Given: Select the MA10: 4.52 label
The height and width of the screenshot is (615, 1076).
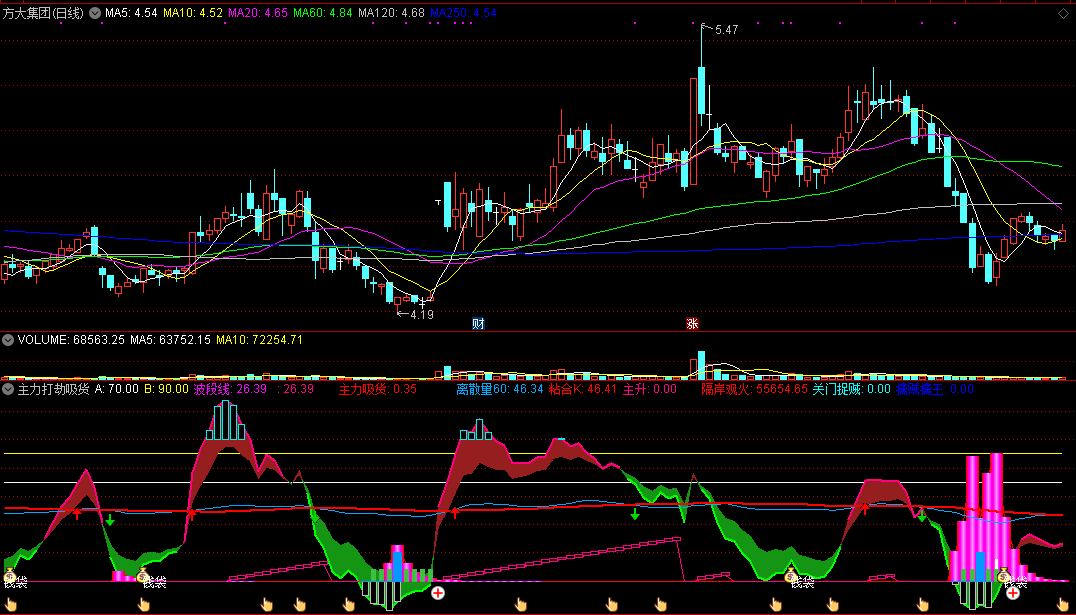Looking at the screenshot, I should tap(193, 13).
